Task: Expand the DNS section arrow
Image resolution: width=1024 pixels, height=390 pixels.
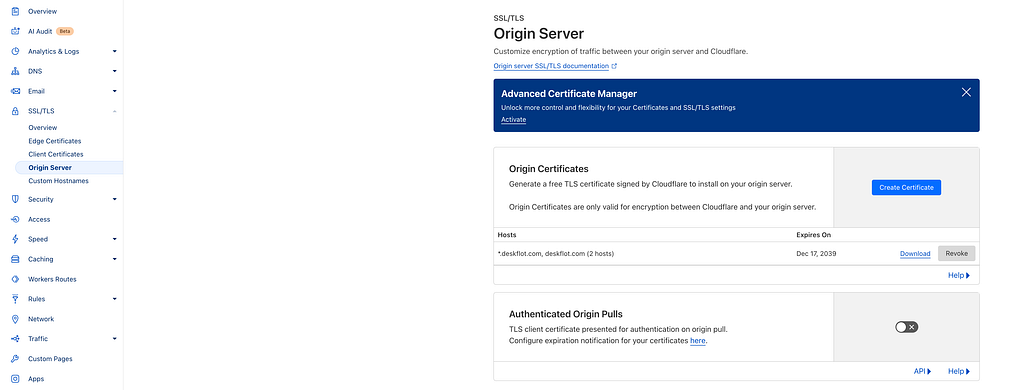Action: click(114, 71)
